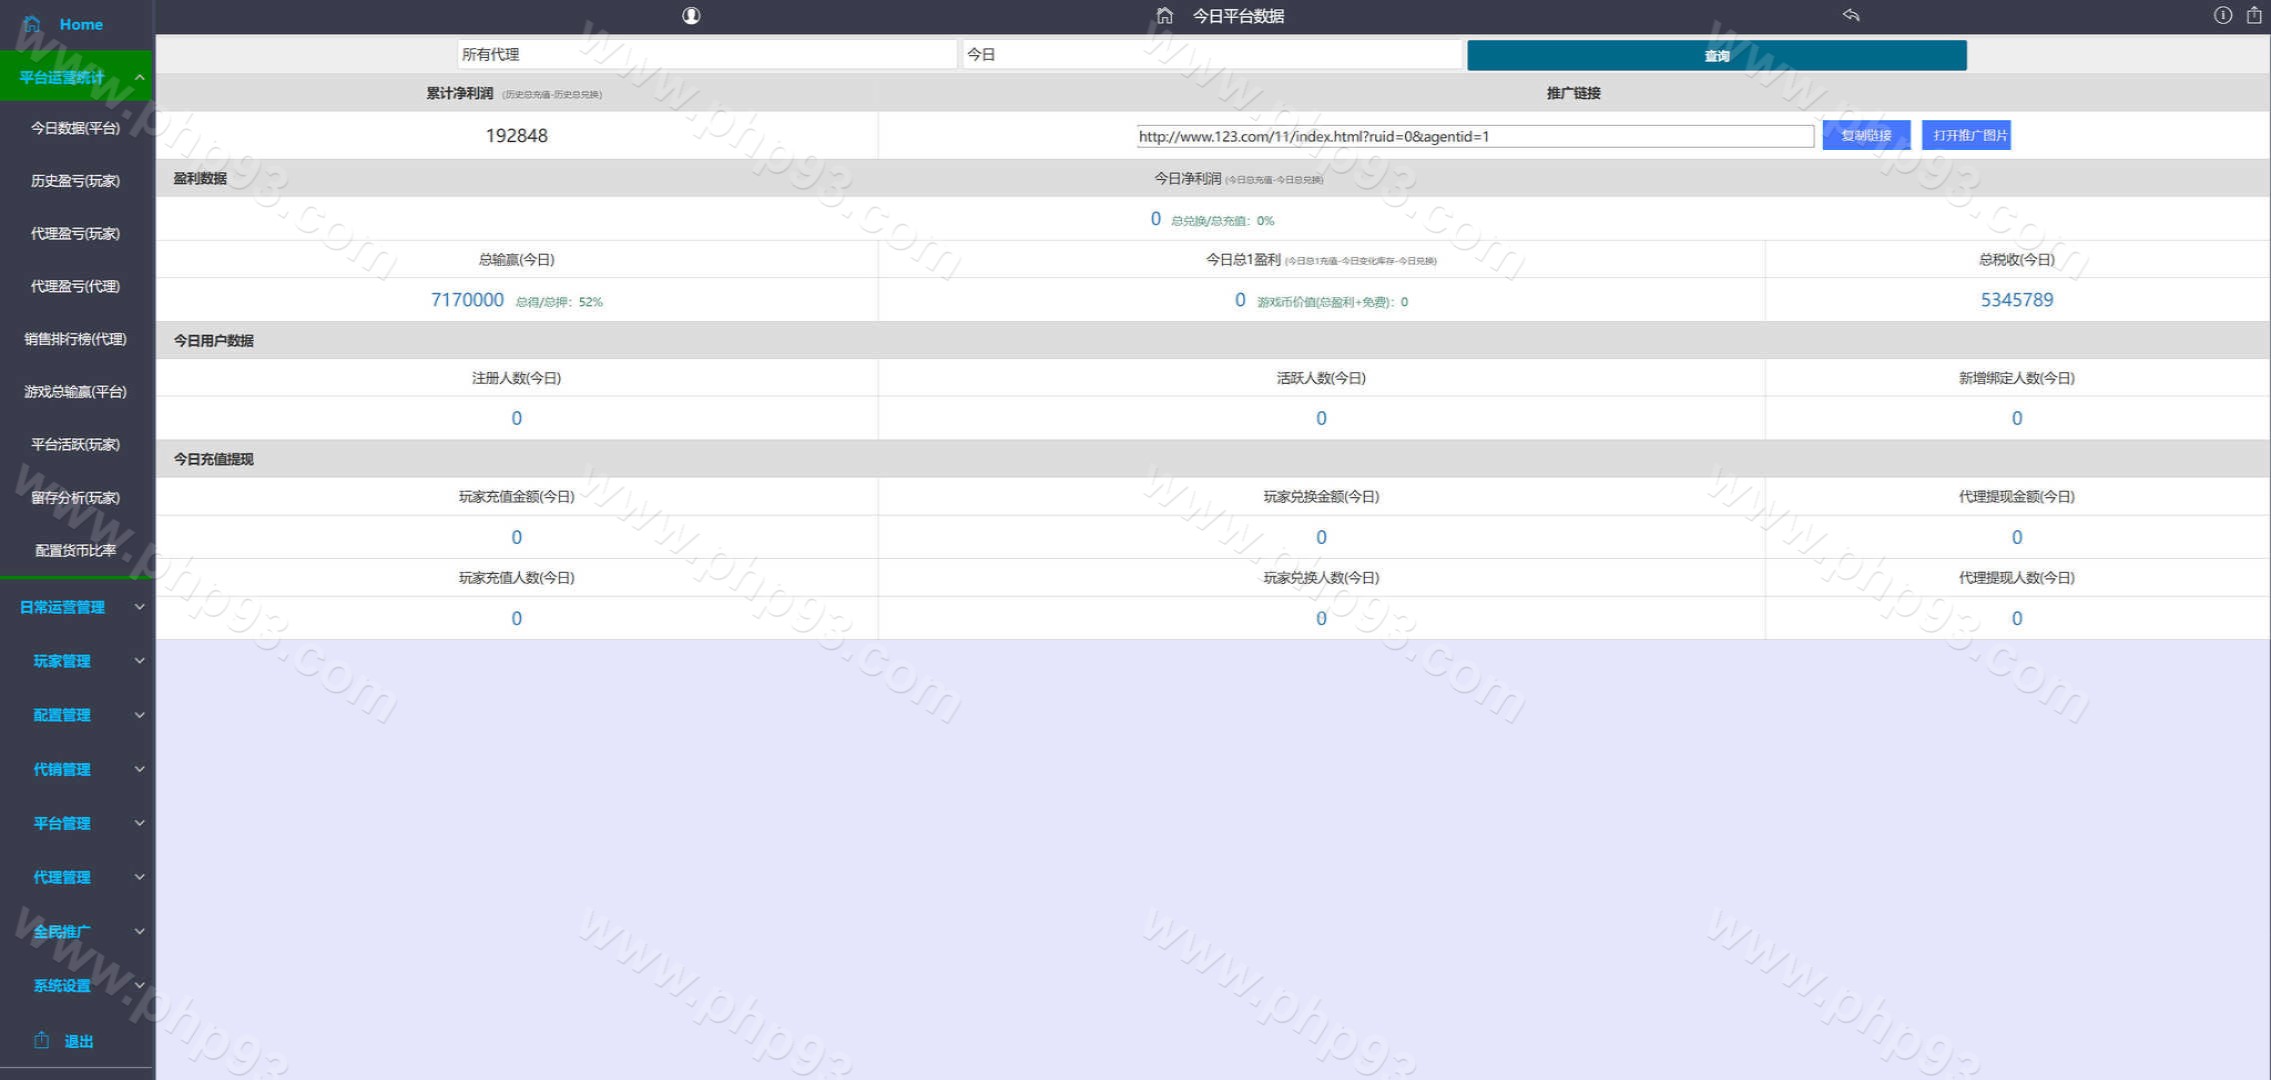The width and height of the screenshot is (2271, 1080).
Task: Click the user profile icon in top bar
Action: (x=691, y=16)
